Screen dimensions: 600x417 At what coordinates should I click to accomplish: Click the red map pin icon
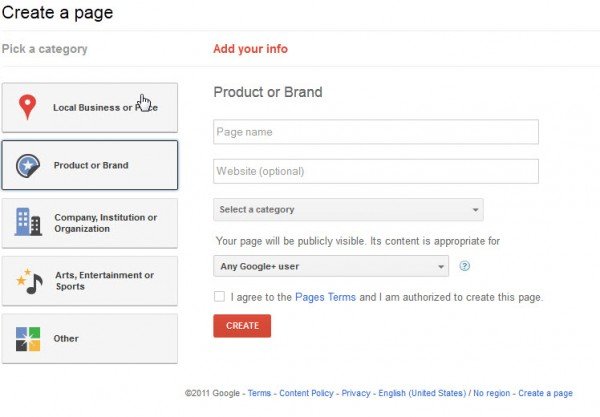[28, 107]
